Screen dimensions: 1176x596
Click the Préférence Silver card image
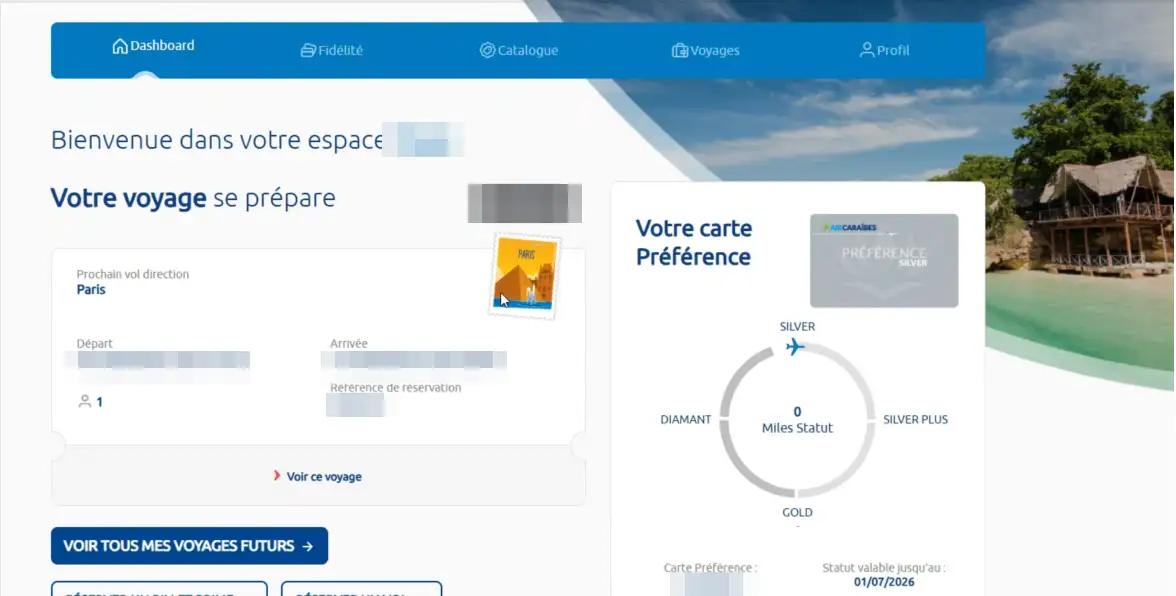(x=884, y=260)
